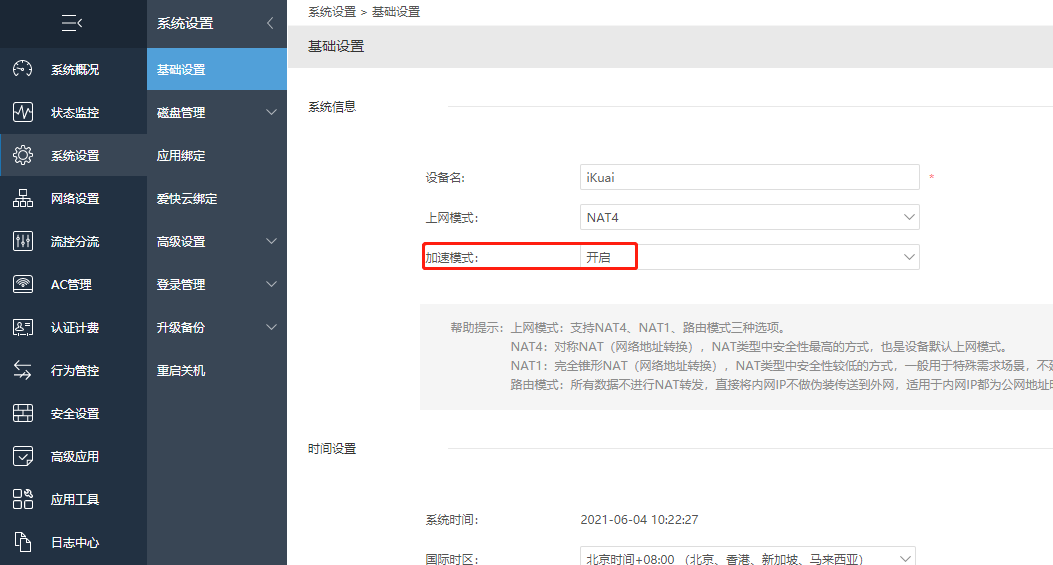
Task: Click the 认证计费 ID card icon
Action: (x=22, y=327)
